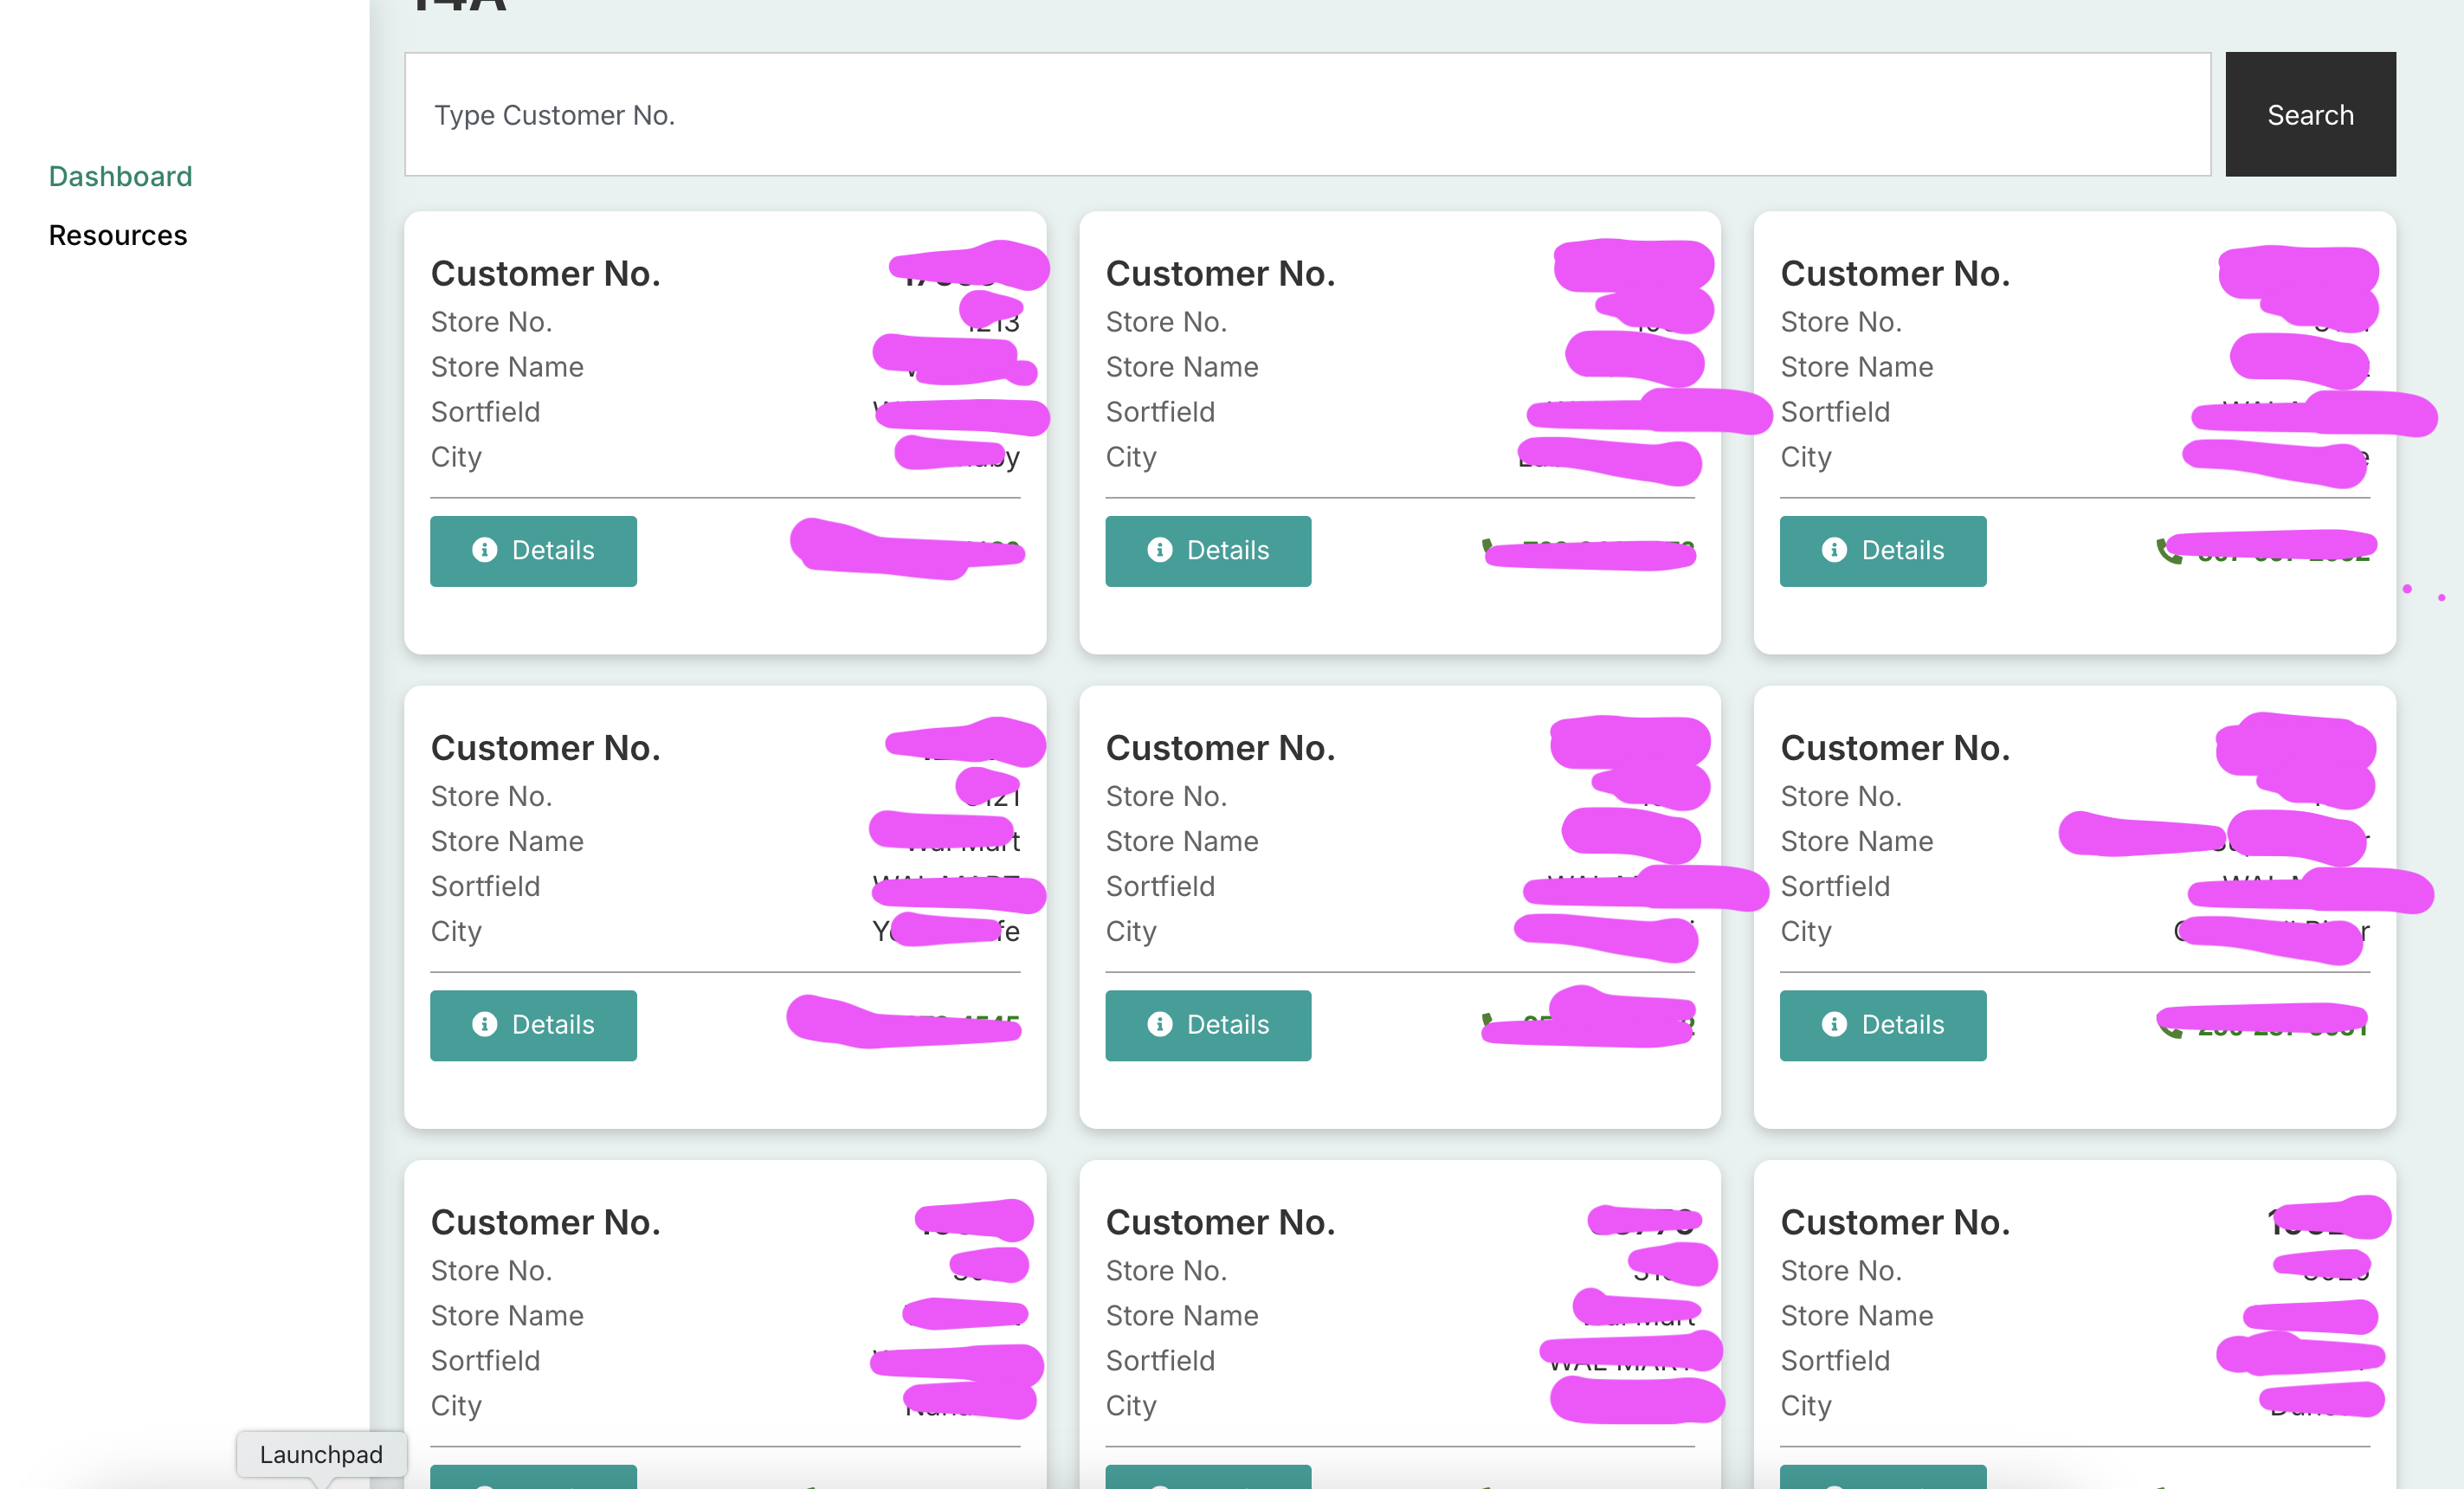The height and width of the screenshot is (1489, 2464).
Task: Open Dashboard from left sidebar
Action: [x=121, y=176]
